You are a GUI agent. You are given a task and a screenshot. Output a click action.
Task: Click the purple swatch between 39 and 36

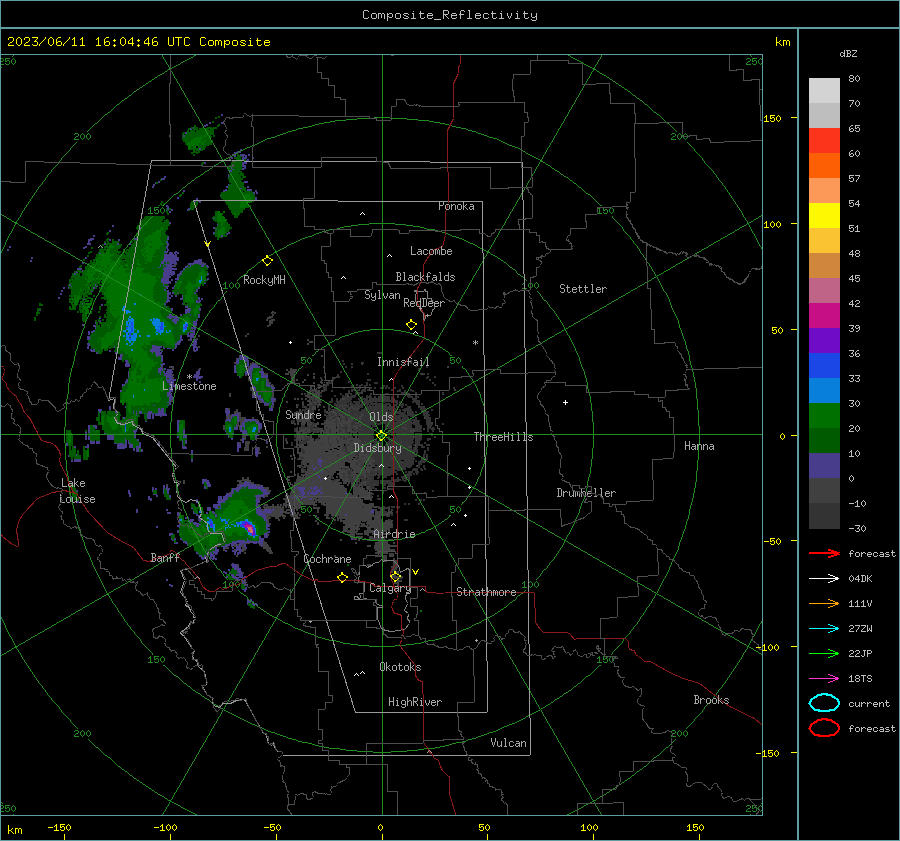[824, 341]
